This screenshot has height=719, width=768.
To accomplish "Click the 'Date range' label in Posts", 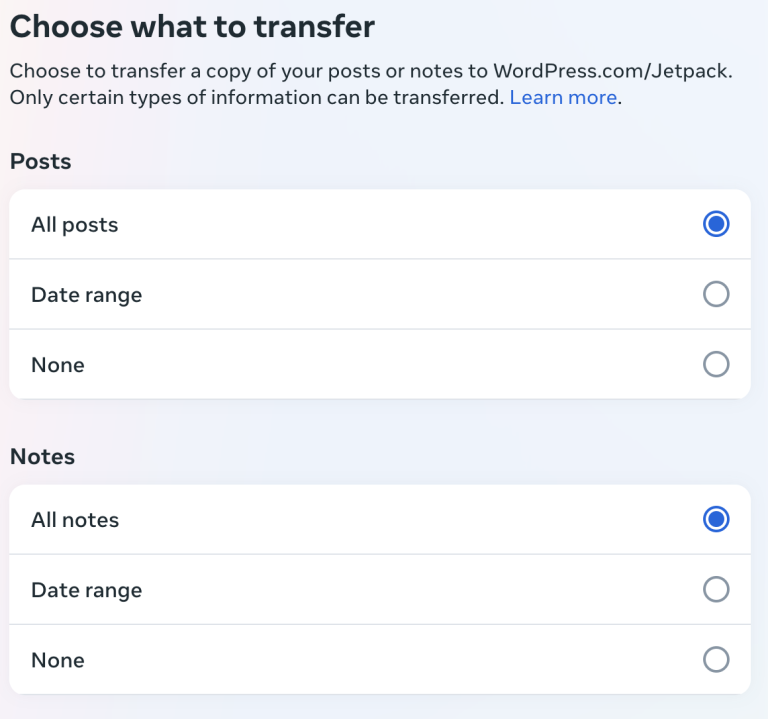I will [87, 295].
